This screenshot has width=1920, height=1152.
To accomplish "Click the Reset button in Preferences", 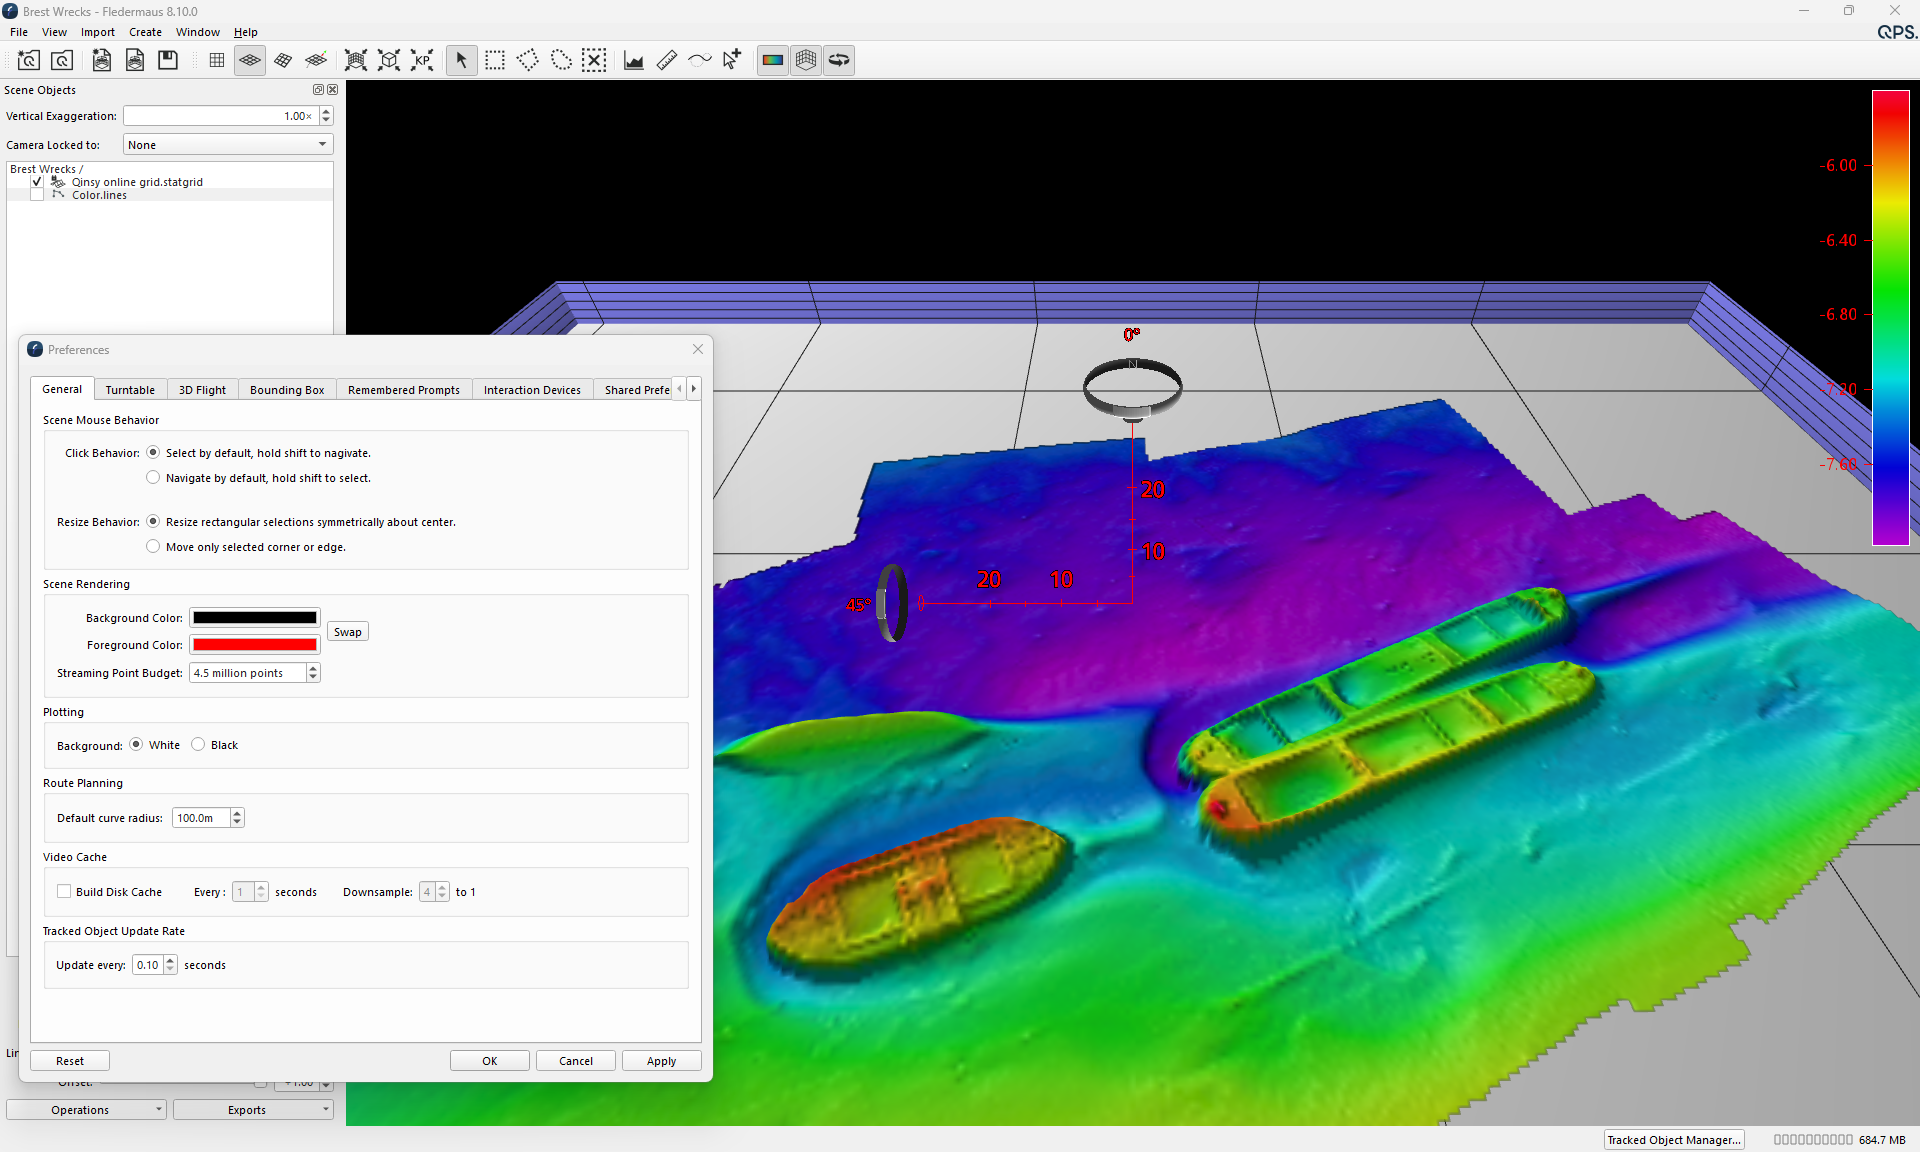I will pos(70,1061).
